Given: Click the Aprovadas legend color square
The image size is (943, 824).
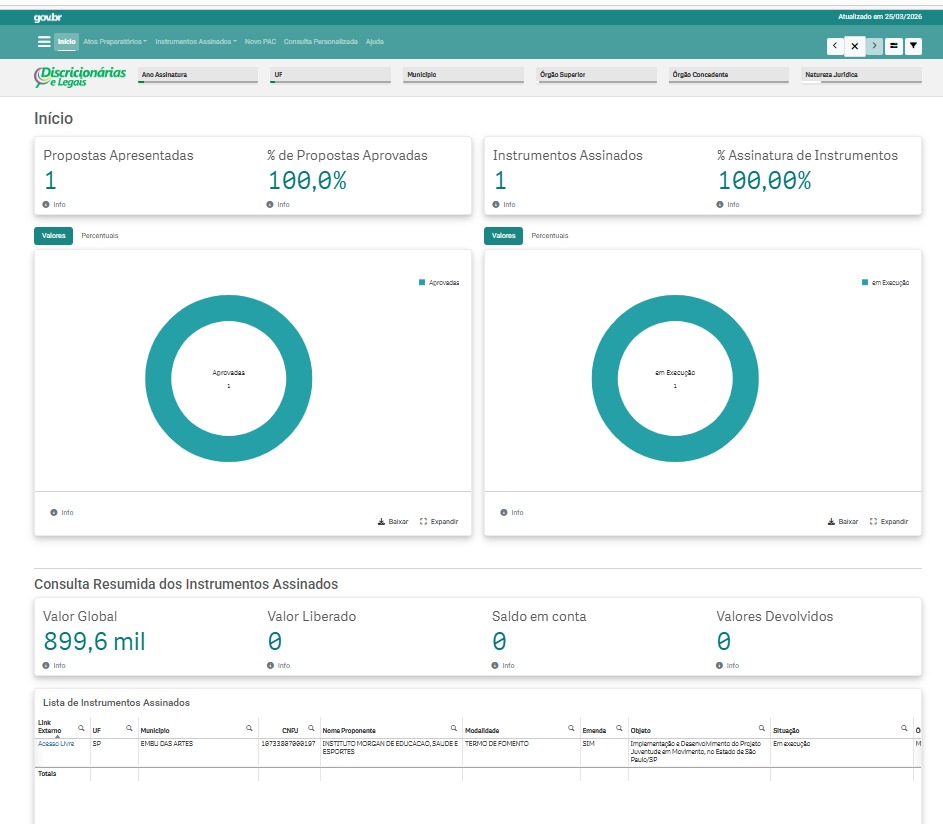Looking at the screenshot, I should click(422, 283).
